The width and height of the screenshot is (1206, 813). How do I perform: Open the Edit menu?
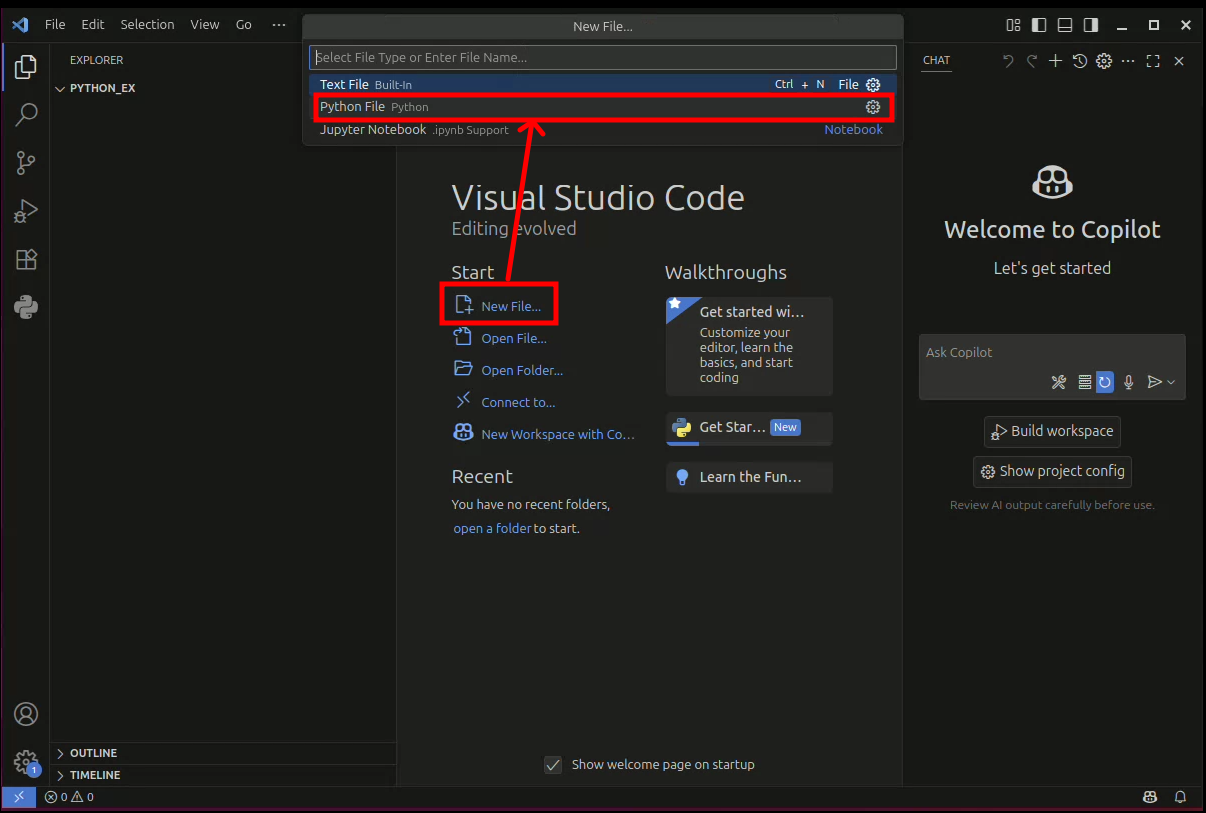tap(93, 25)
